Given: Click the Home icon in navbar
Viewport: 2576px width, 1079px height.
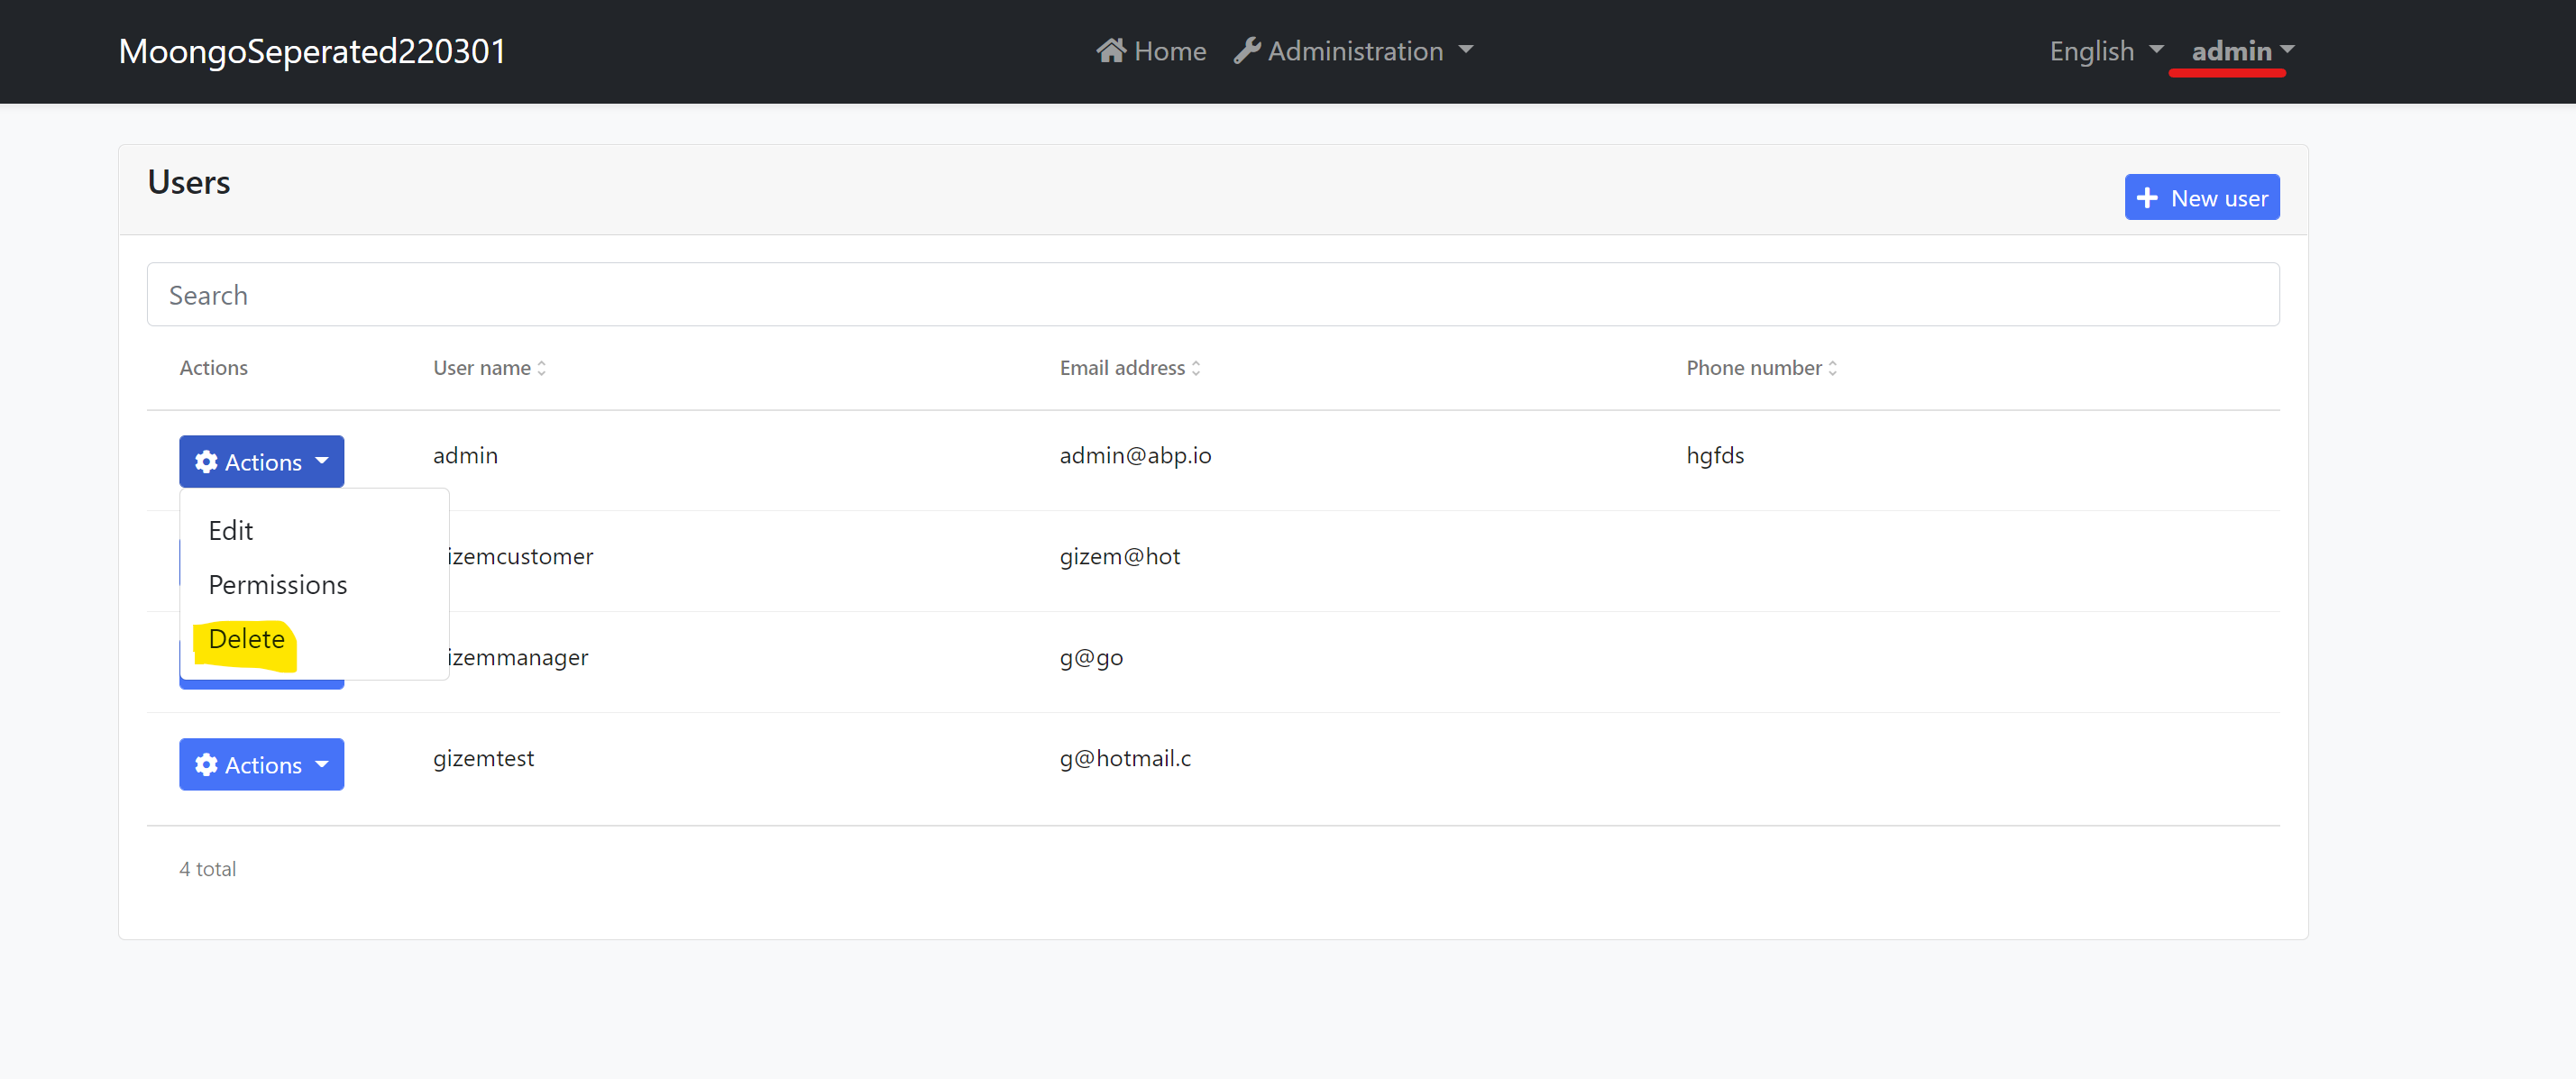Looking at the screenshot, I should (1112, 50).
